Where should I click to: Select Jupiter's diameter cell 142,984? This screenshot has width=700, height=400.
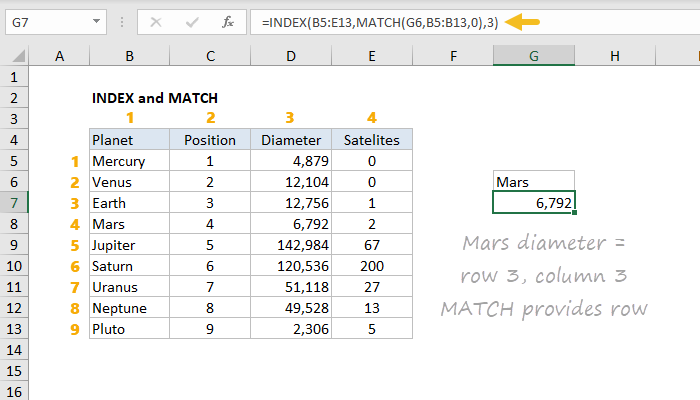point(291,245)
